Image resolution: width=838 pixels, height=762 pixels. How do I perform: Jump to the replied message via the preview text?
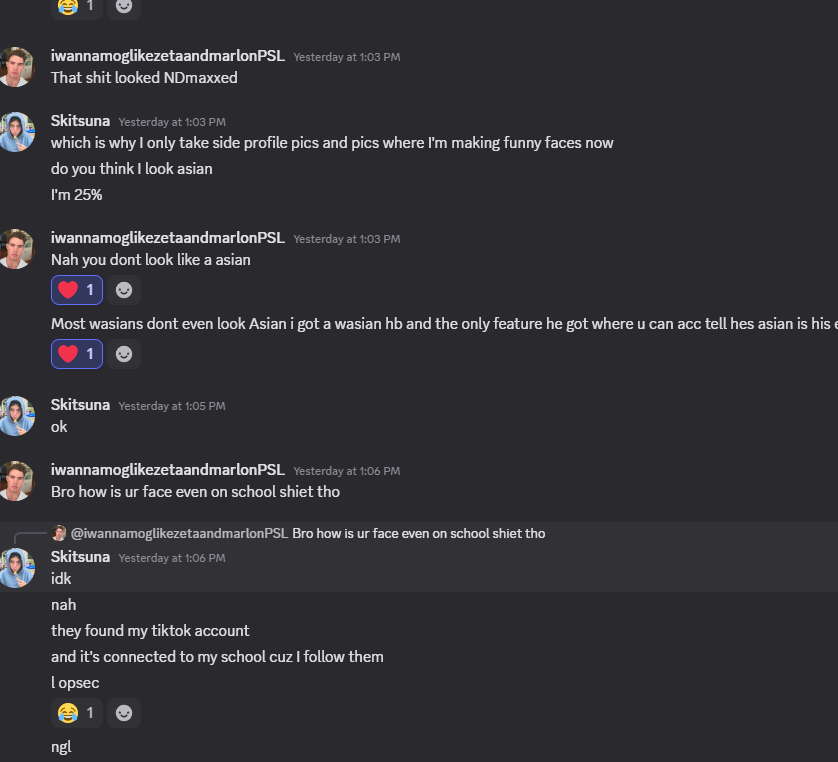(x=418, y=534)
